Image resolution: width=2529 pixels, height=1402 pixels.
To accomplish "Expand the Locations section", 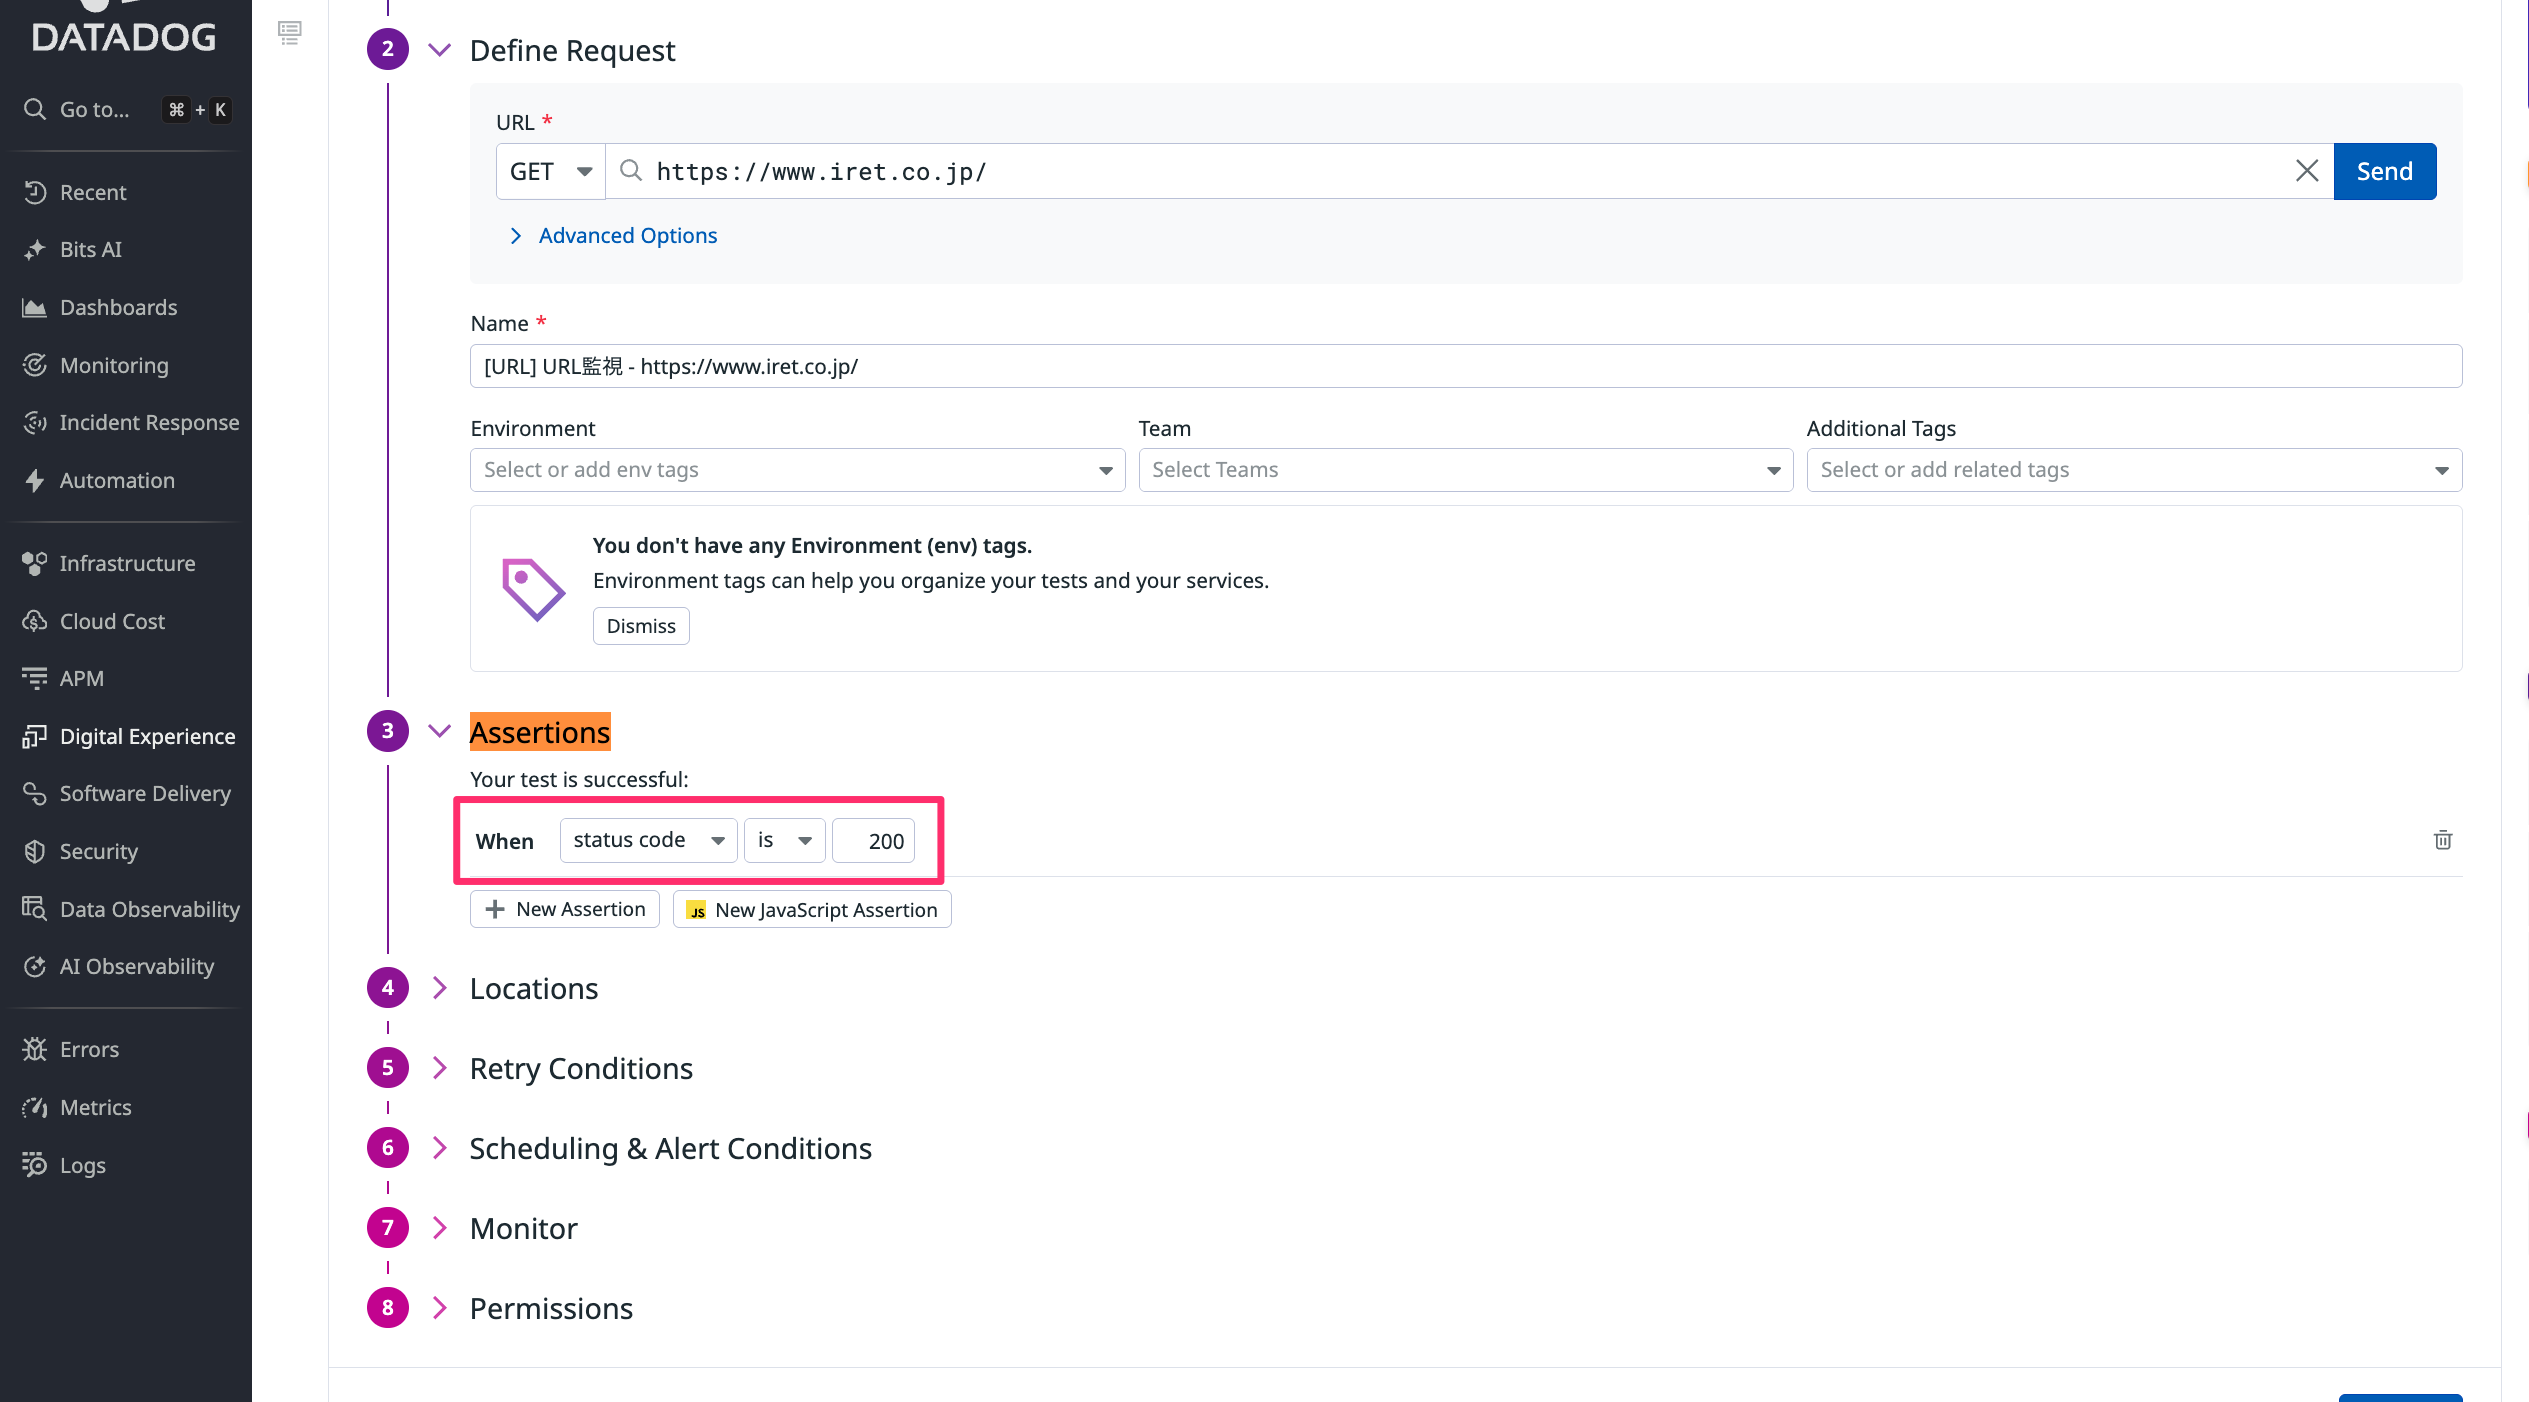I will (534, 988).
